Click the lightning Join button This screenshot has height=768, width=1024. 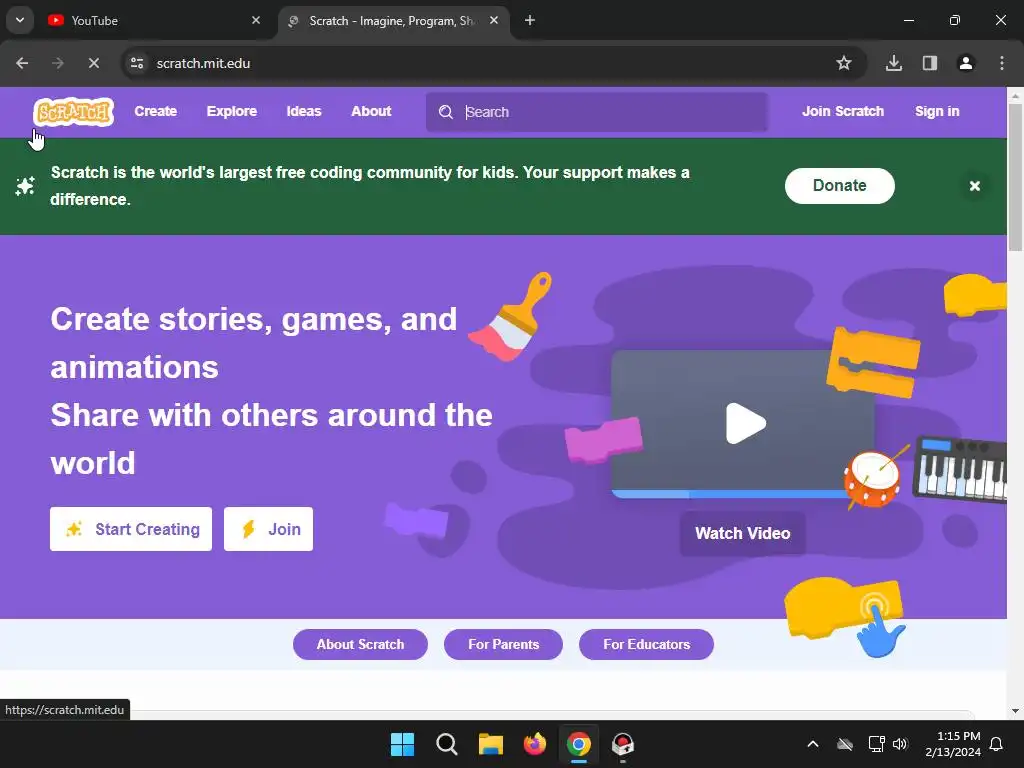pyautogui.click(x=268, y=529)
